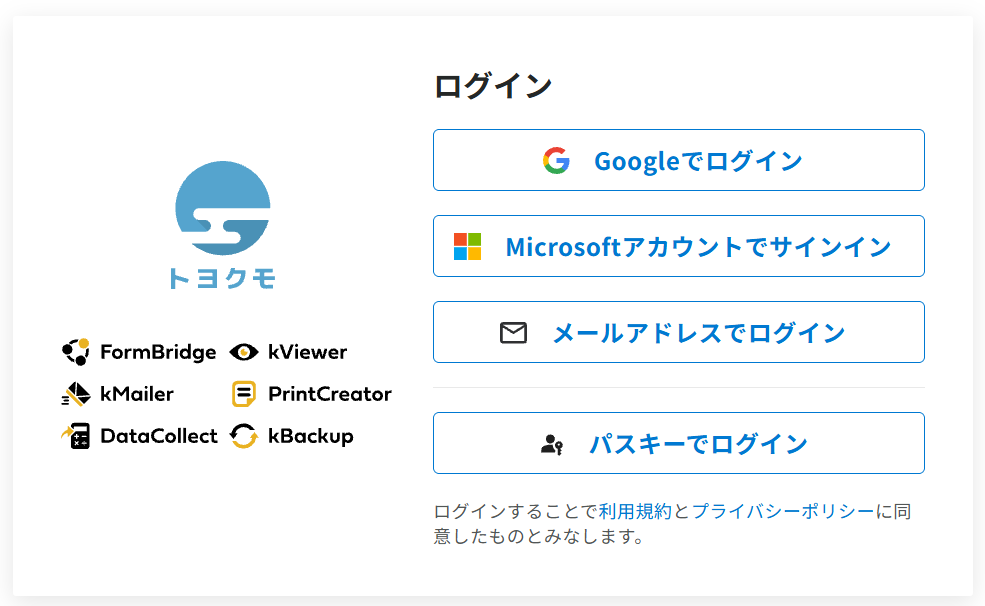This screenshot has height=606, width=985.
Task: Click the ログイン page heading
Action: pyautogui.click(x=493, y=85)
